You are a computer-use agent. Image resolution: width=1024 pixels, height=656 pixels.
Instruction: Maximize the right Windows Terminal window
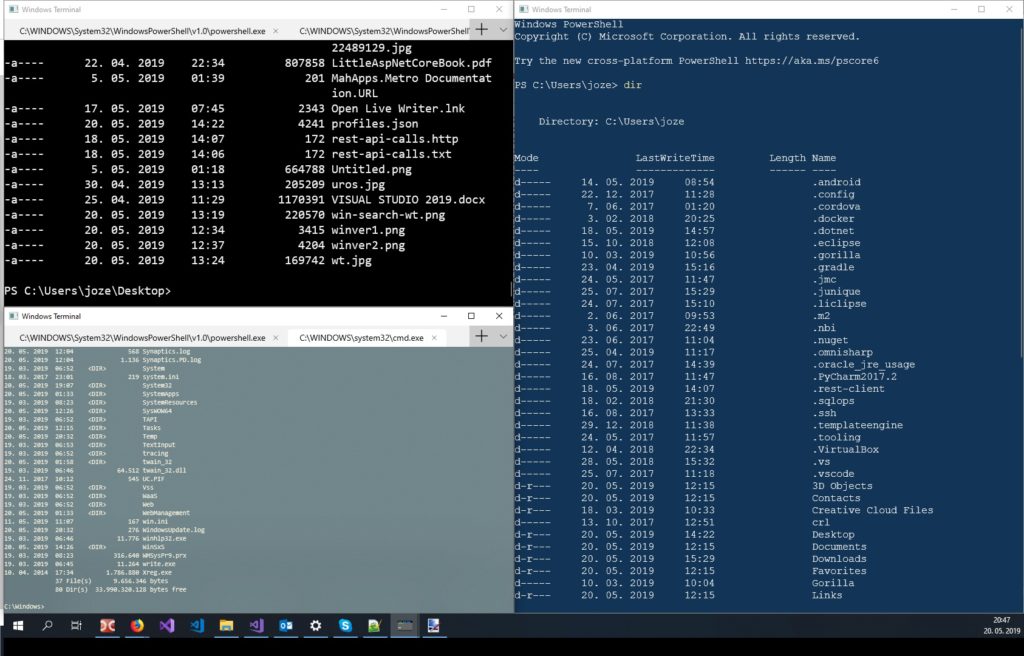coord(981,9)
